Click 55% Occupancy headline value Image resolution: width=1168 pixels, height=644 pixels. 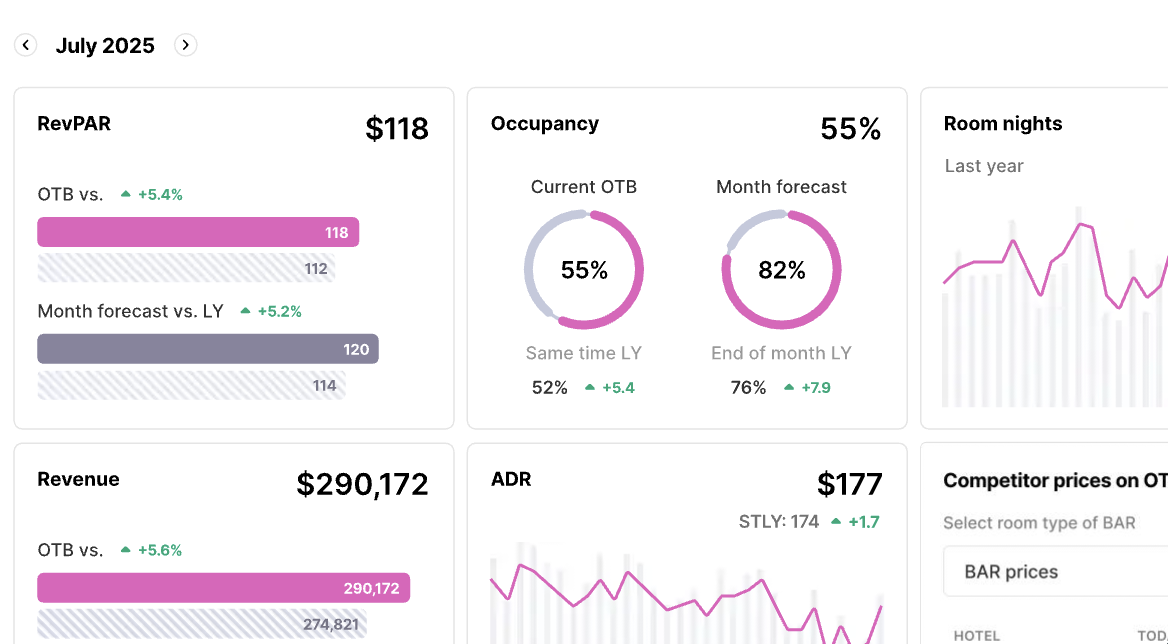[x=851, y=129]
